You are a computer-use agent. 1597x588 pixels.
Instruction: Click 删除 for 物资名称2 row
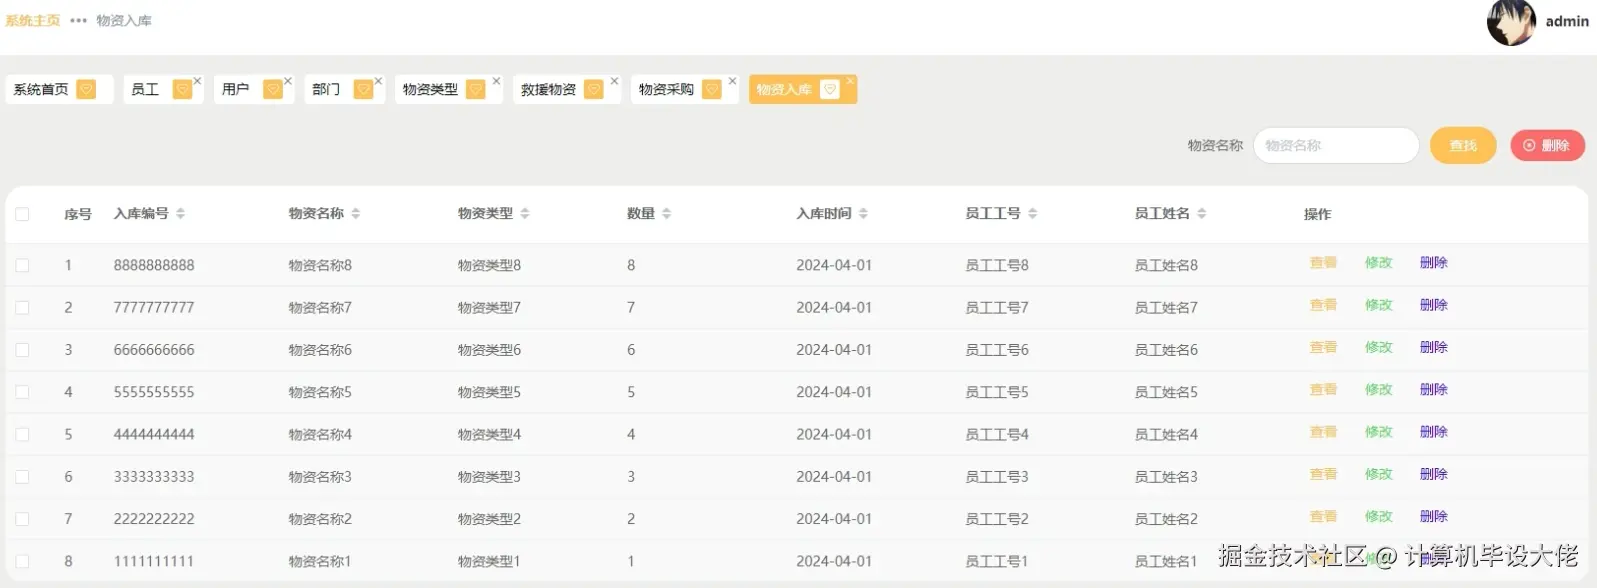1433,517
